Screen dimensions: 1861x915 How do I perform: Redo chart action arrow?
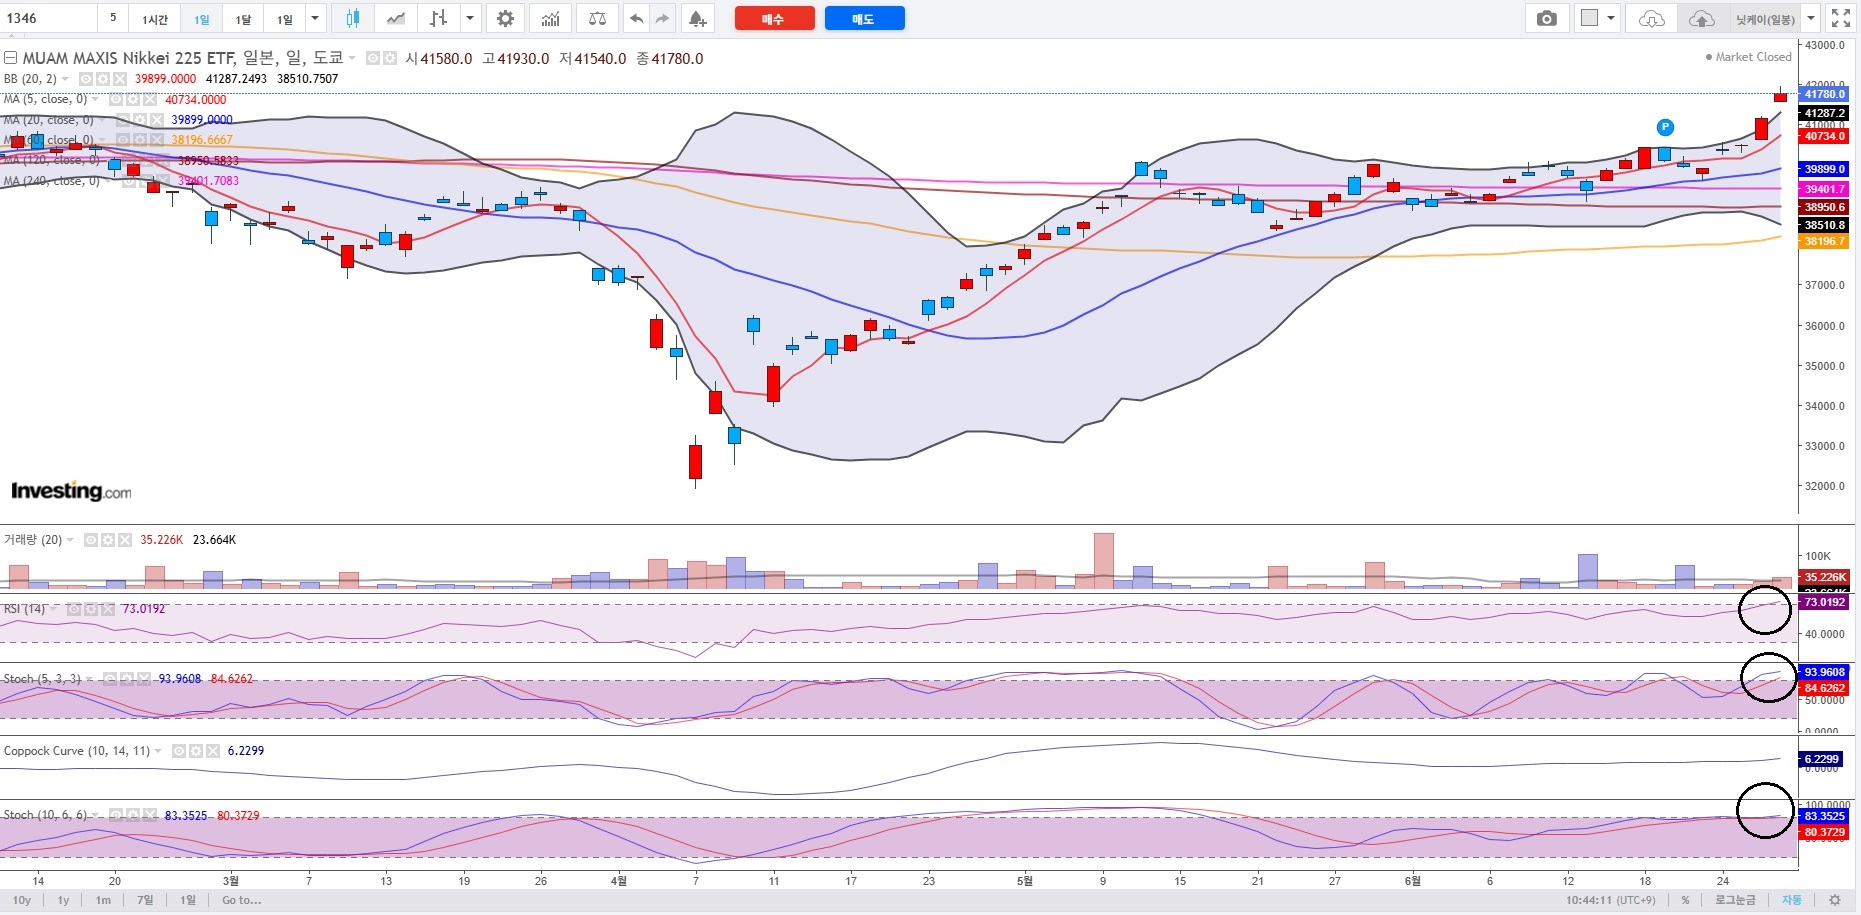[662, 18]
